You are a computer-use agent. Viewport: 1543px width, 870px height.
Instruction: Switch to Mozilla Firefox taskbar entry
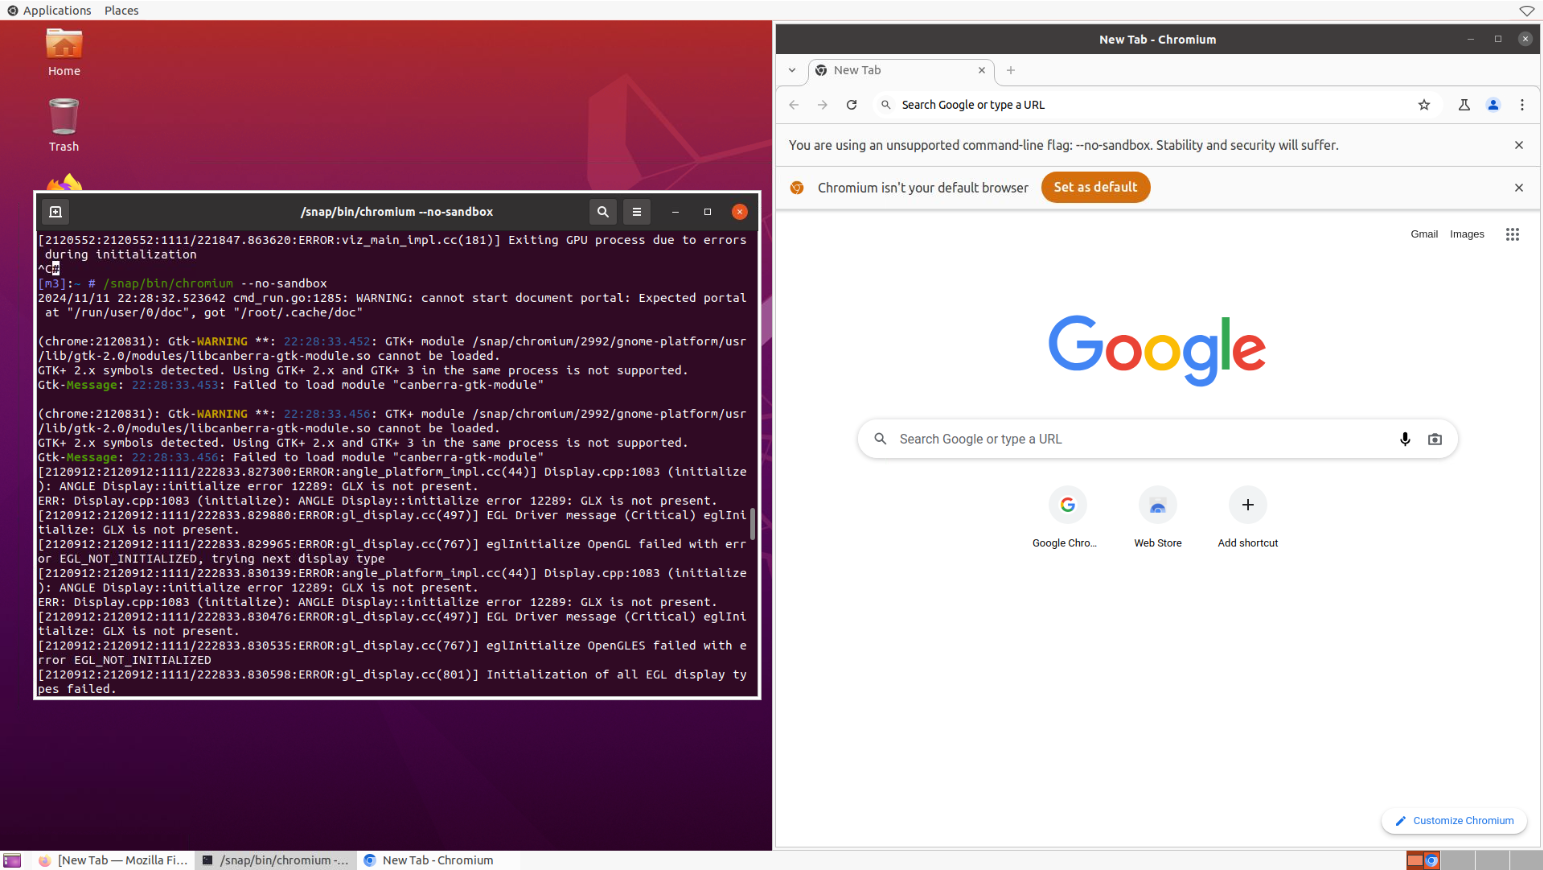[x=113, y=860]
